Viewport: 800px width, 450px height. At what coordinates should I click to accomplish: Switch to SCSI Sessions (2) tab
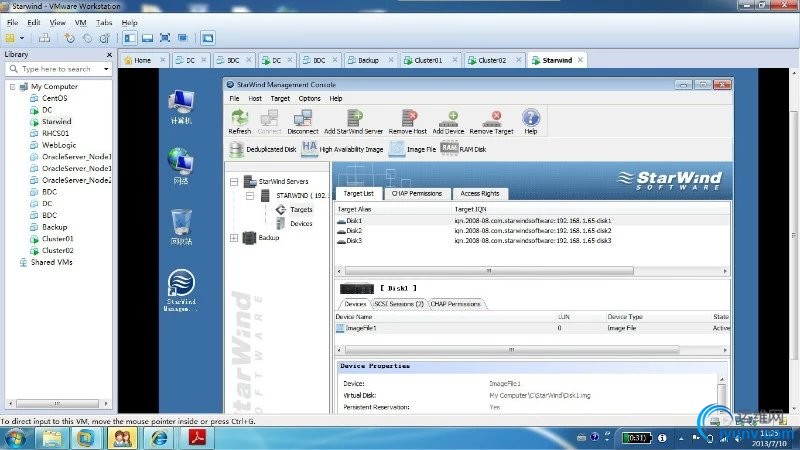[x=398, y=304]
